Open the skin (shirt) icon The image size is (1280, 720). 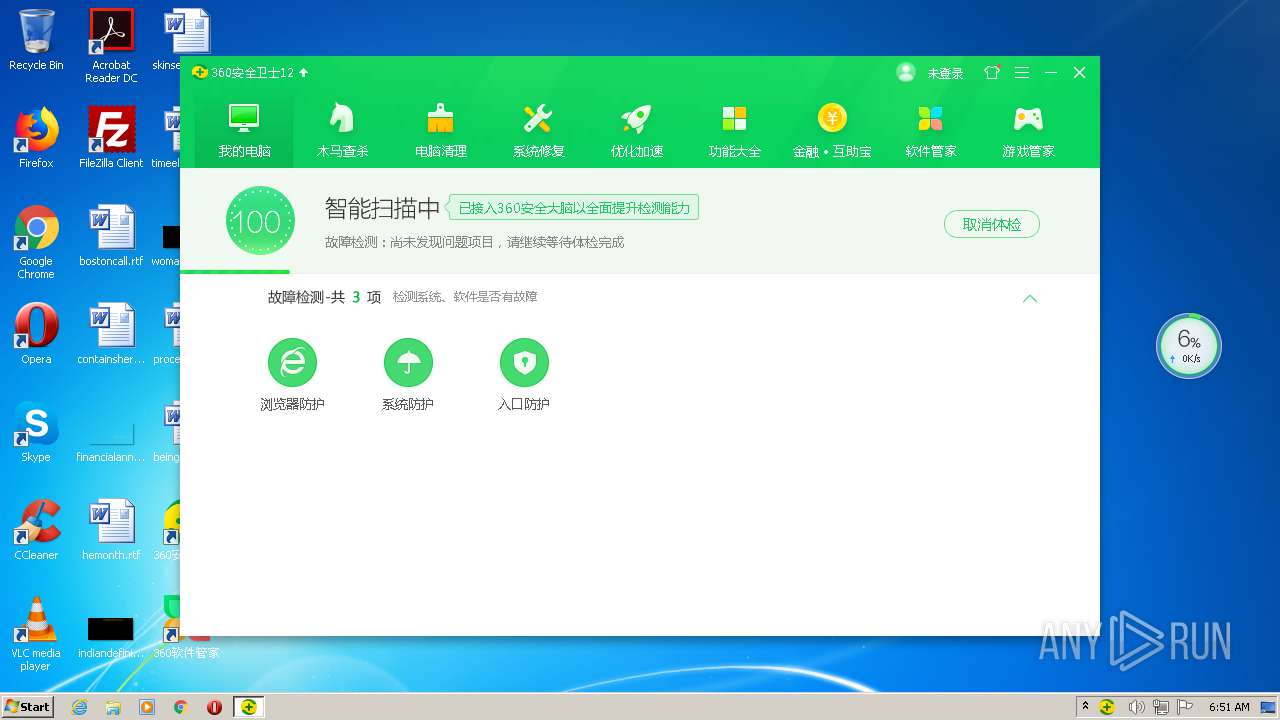pos(992,72)
